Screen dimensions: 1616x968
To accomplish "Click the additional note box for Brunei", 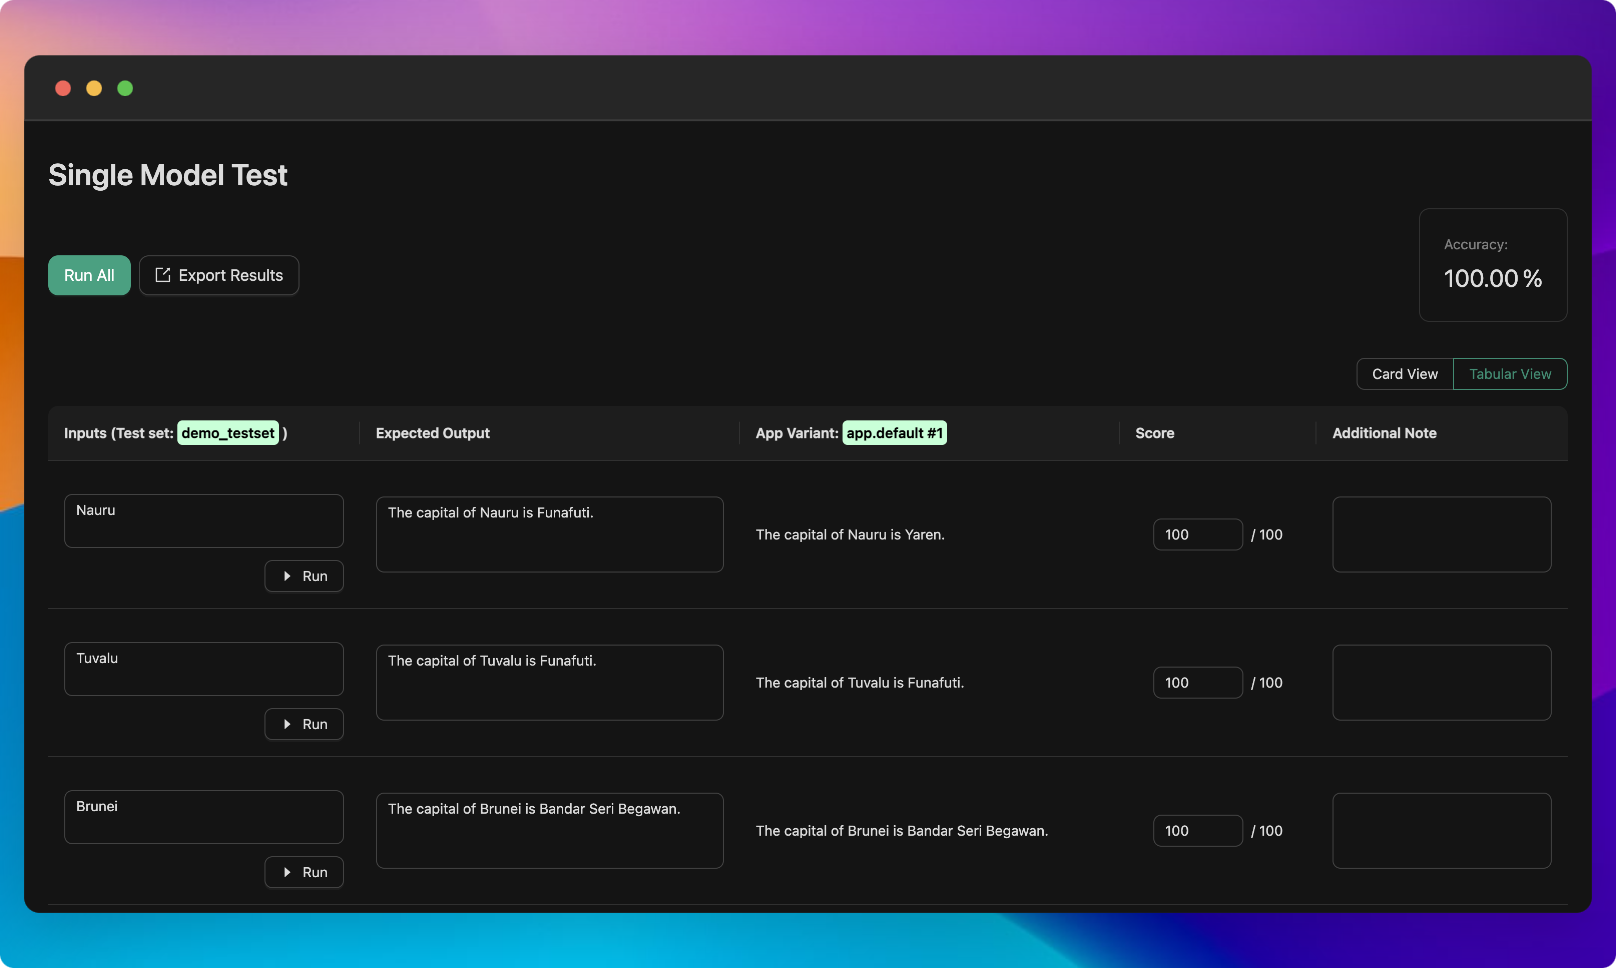I will point(1442,831).
